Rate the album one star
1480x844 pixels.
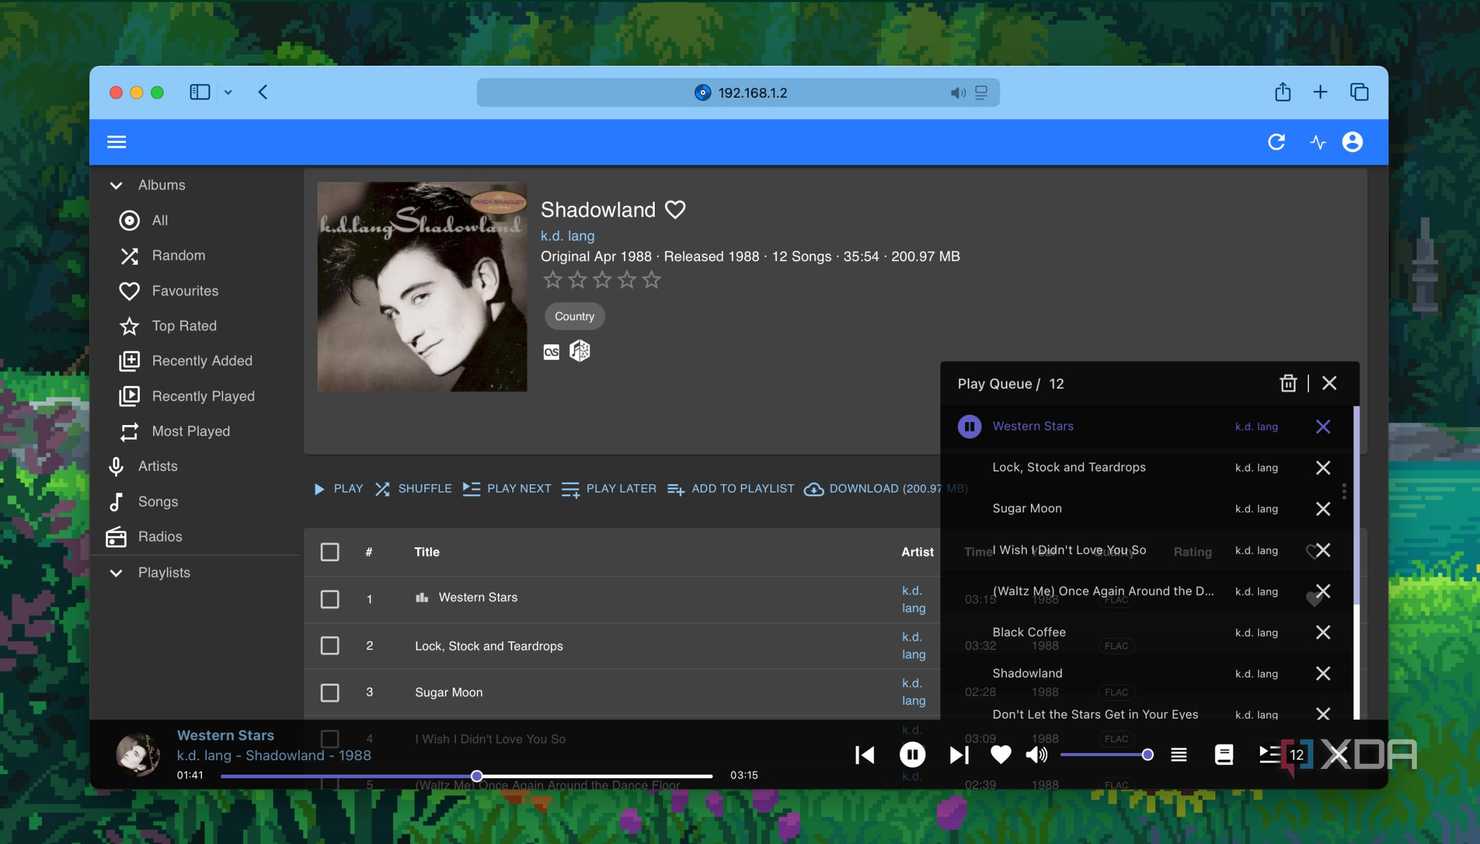[553, 280]
